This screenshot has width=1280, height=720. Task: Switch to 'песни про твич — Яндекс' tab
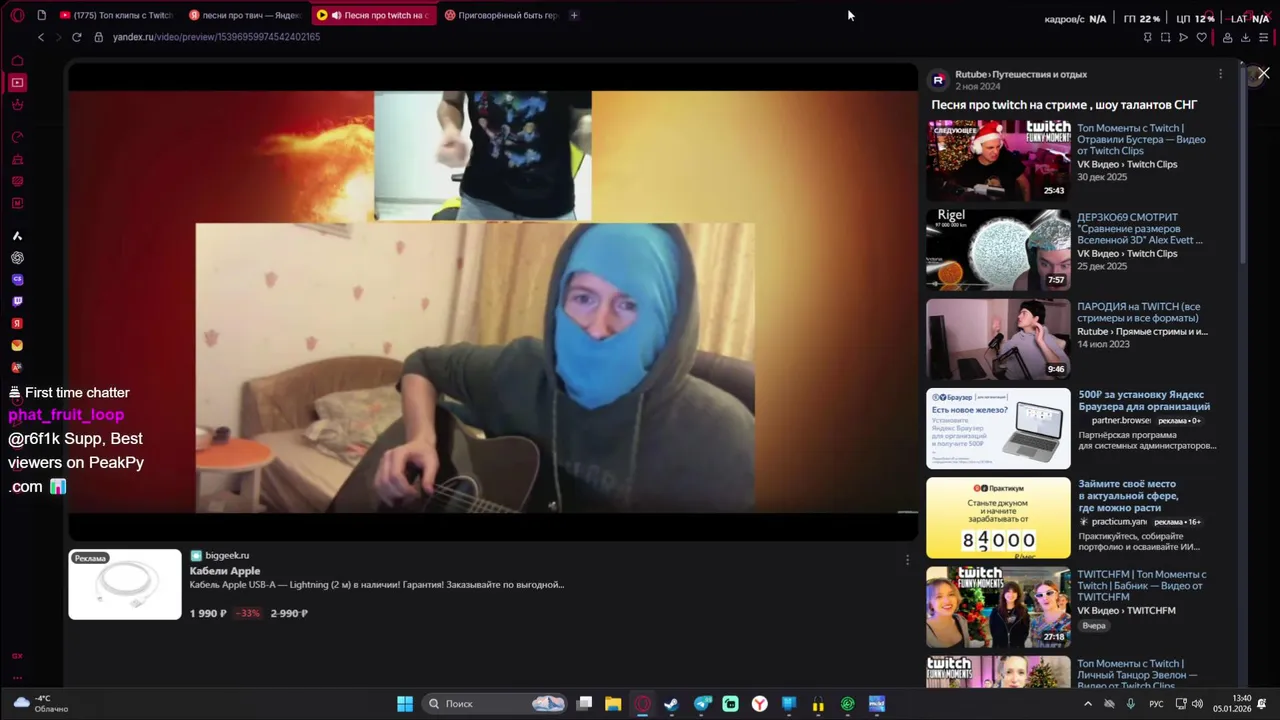click(x=245, y=15)
